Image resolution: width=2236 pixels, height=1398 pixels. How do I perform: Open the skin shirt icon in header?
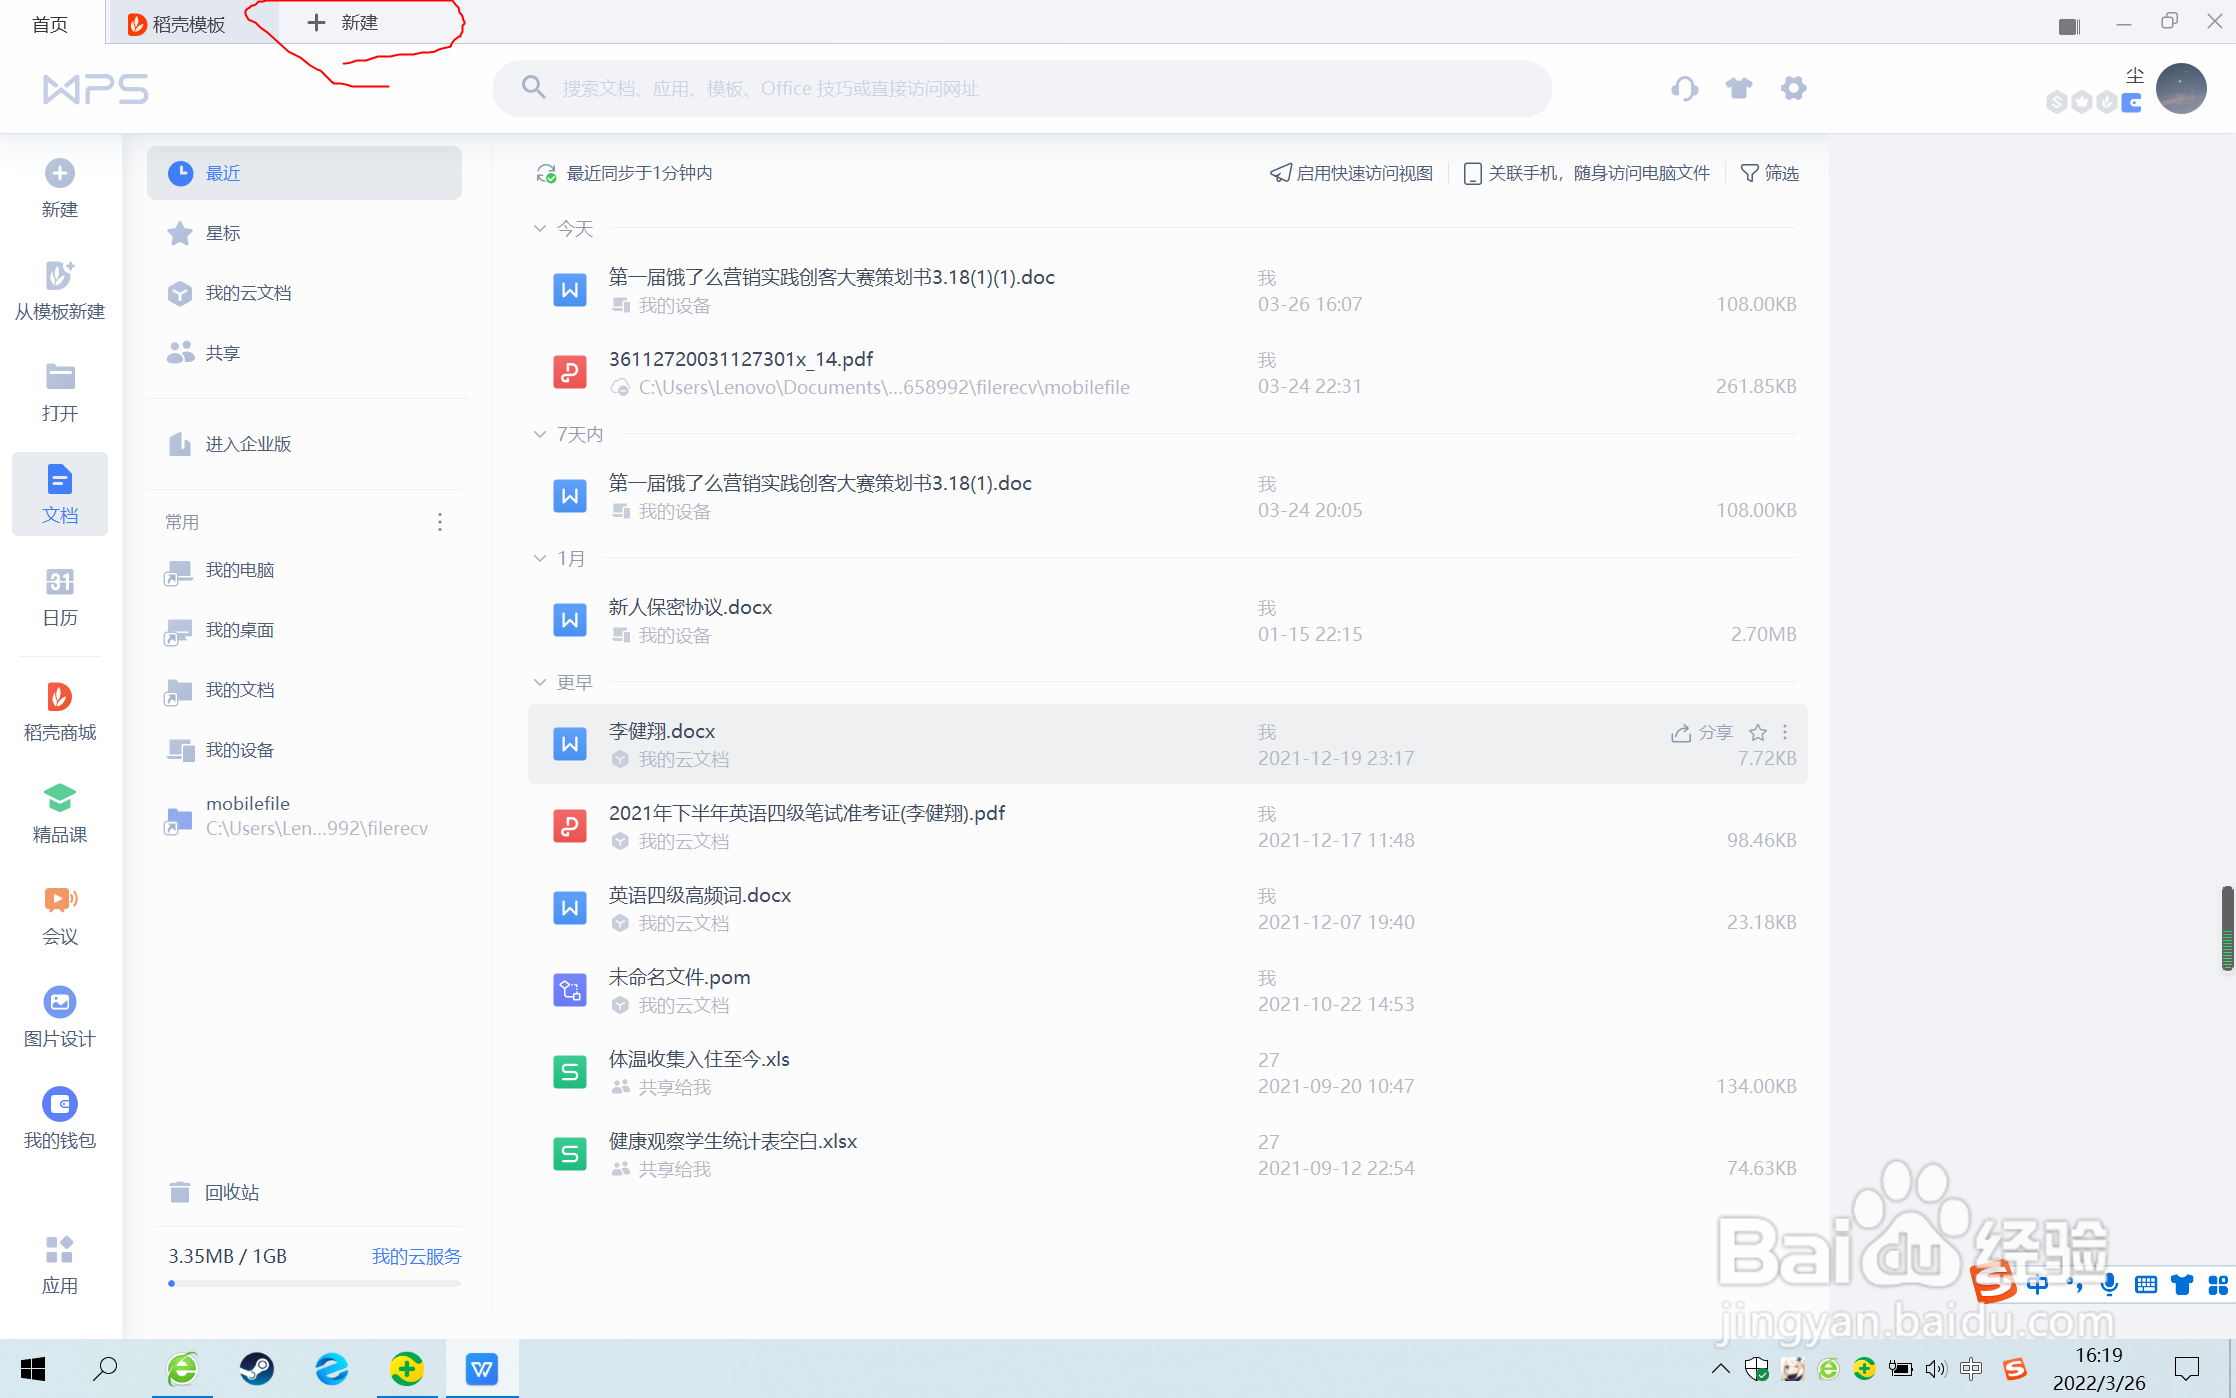(1739, 89)
